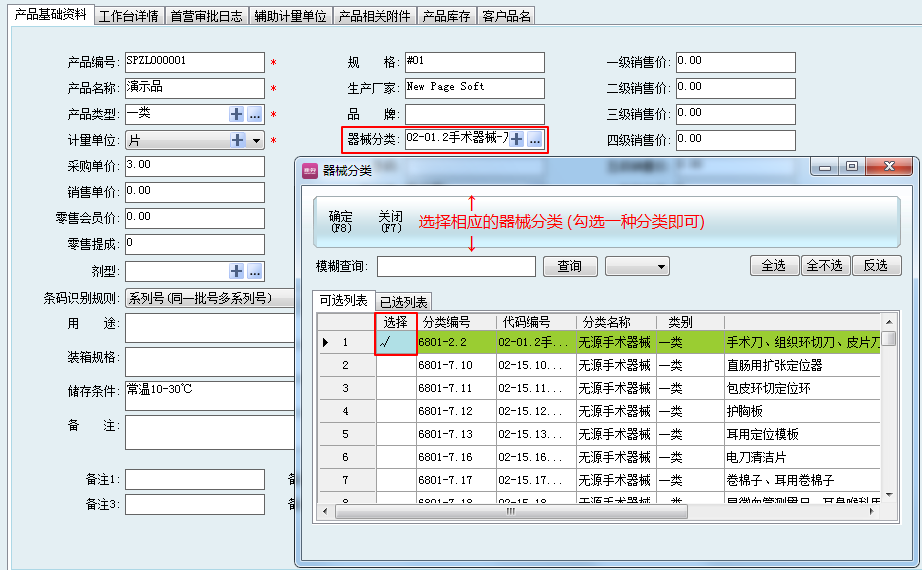This screenshot has height=570, width=922.
Task: Click the plus icon in 计量单位 field
Action: pyautogui.click(x=237, y=141)
